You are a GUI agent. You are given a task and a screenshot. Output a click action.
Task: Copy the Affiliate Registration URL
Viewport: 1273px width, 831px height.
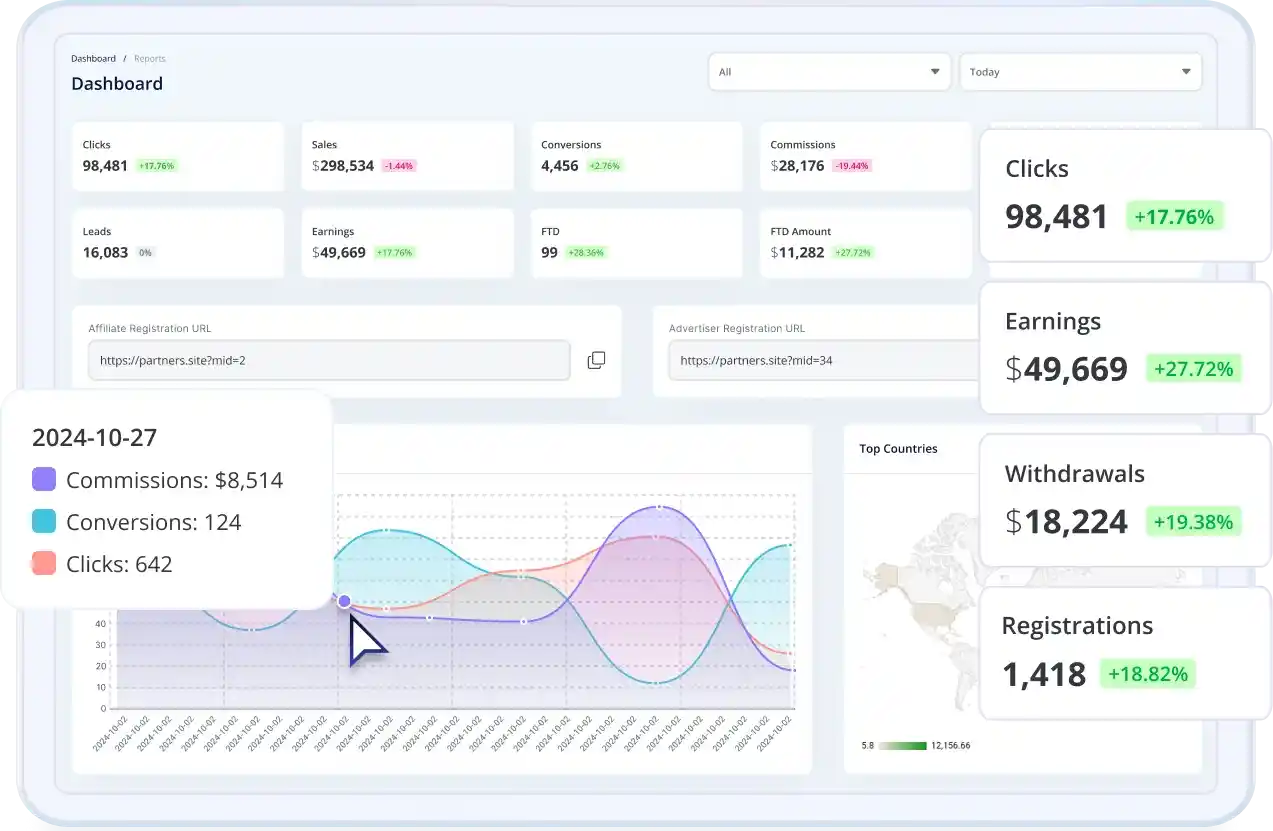[596, 360]
